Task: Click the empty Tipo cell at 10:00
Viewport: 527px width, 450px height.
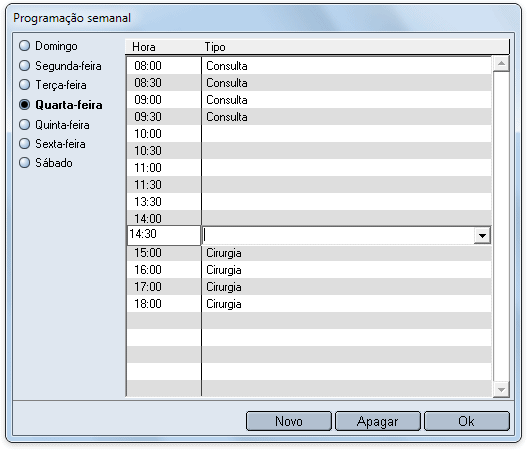Action: tap(347, 134)
